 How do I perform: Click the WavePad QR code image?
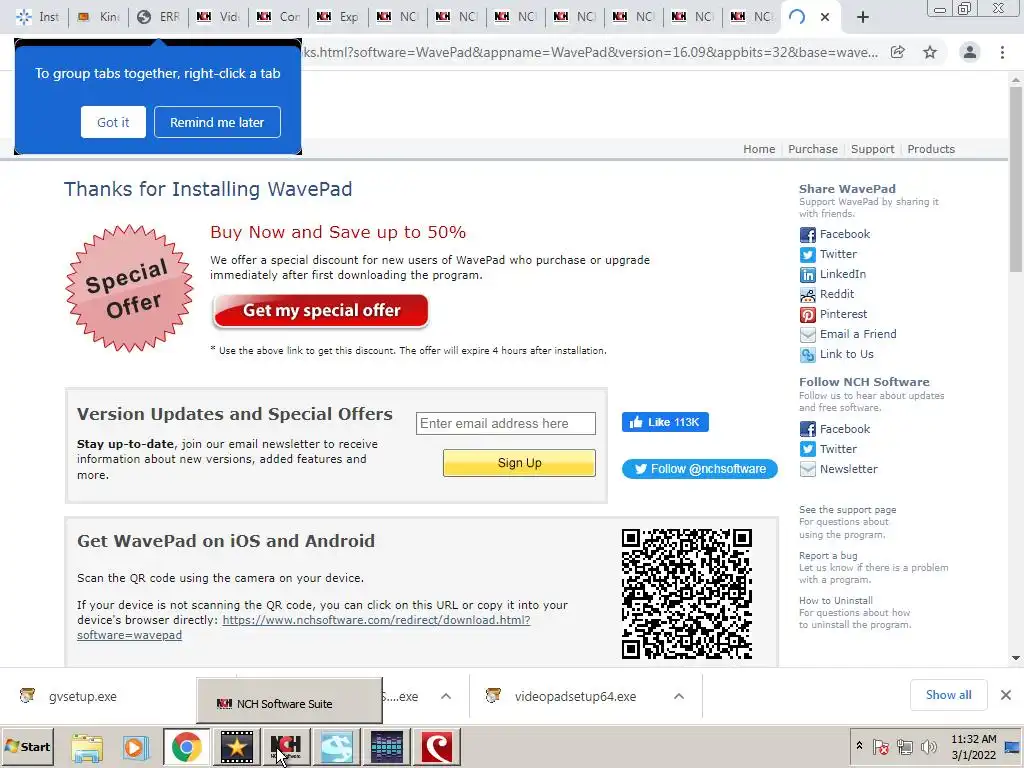tap(686, 594)
